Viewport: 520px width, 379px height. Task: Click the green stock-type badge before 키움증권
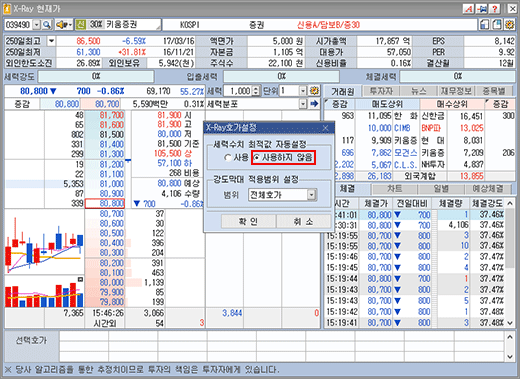click(x=80, y=24)
